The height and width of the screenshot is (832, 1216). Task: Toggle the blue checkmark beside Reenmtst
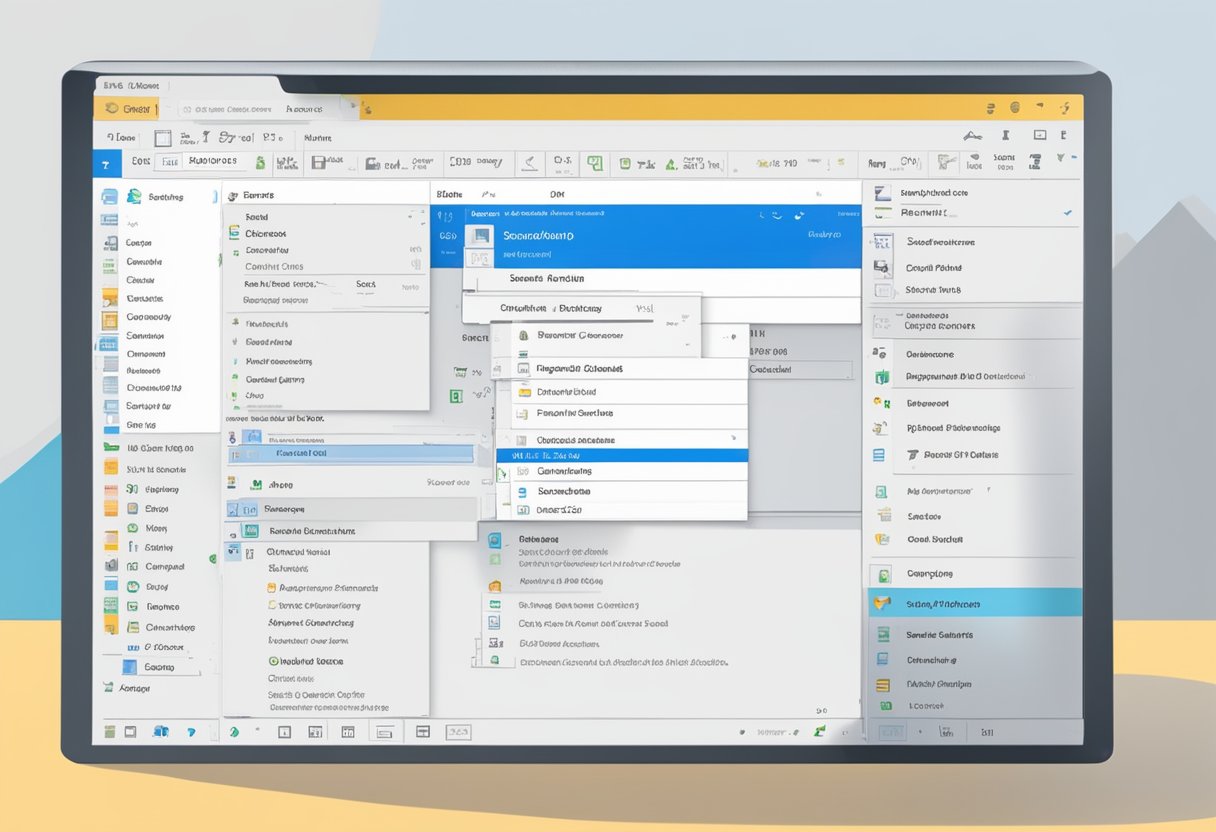[1067, 212]
